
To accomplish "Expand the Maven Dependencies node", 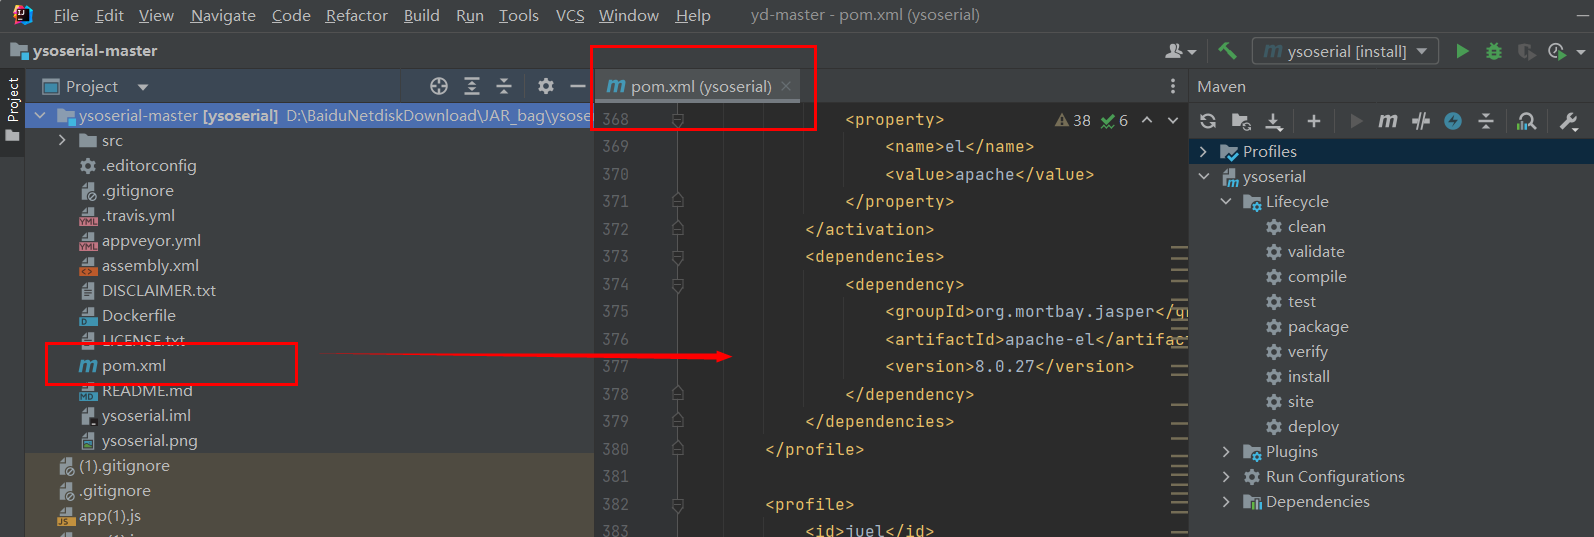I will click(1226, 502).
